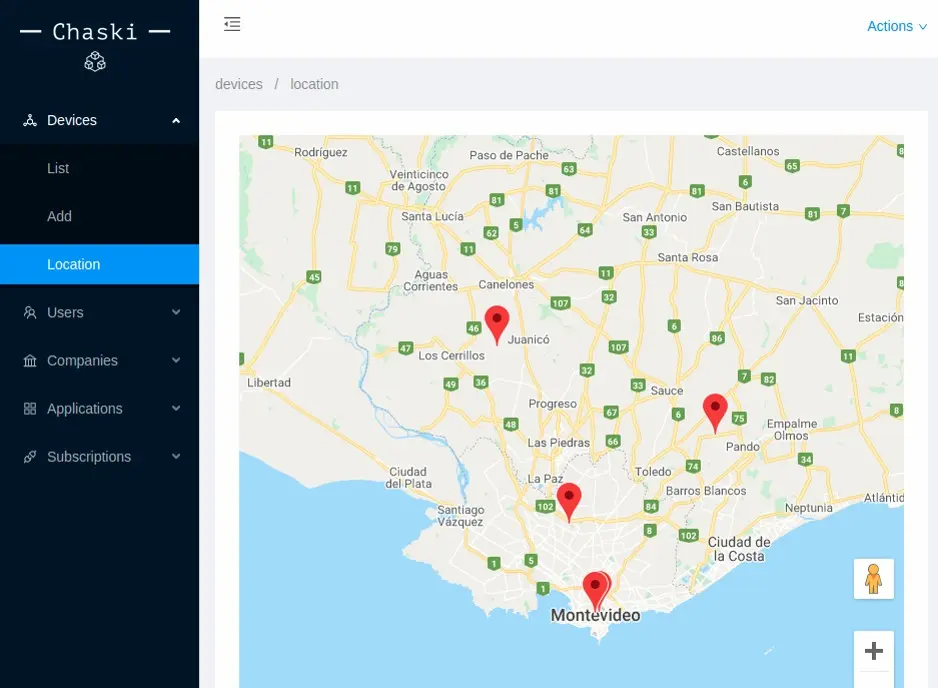Click the Companies bank icon in sidebar

tap(30, 361)
